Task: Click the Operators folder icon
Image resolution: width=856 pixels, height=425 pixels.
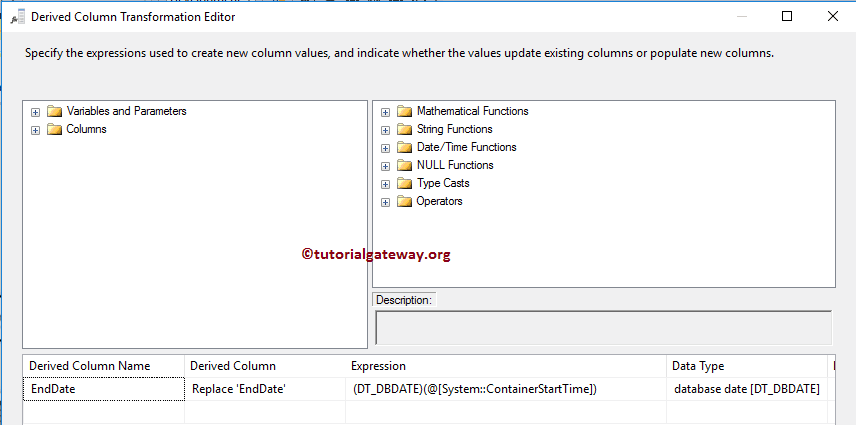Action: click(404, 202)
